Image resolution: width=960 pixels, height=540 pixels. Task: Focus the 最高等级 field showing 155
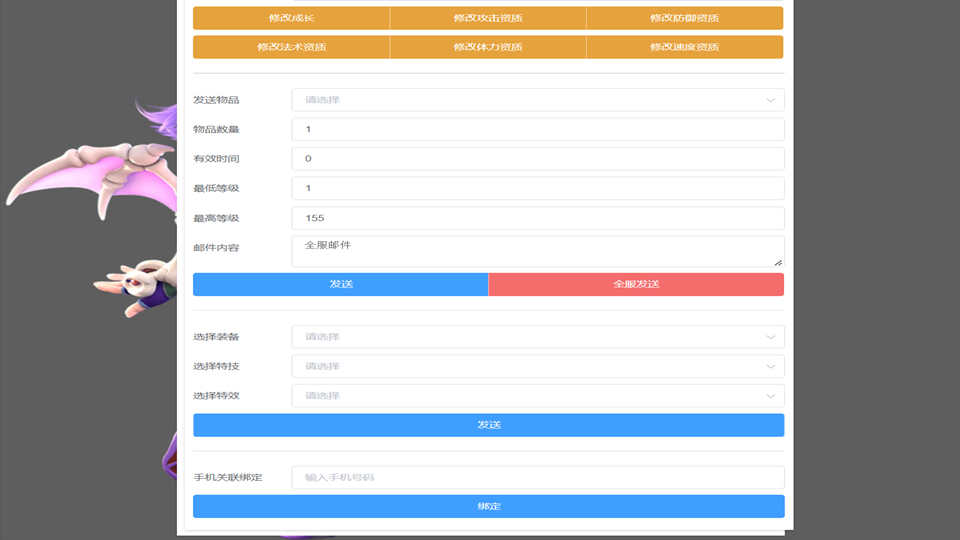click(538, 218)
